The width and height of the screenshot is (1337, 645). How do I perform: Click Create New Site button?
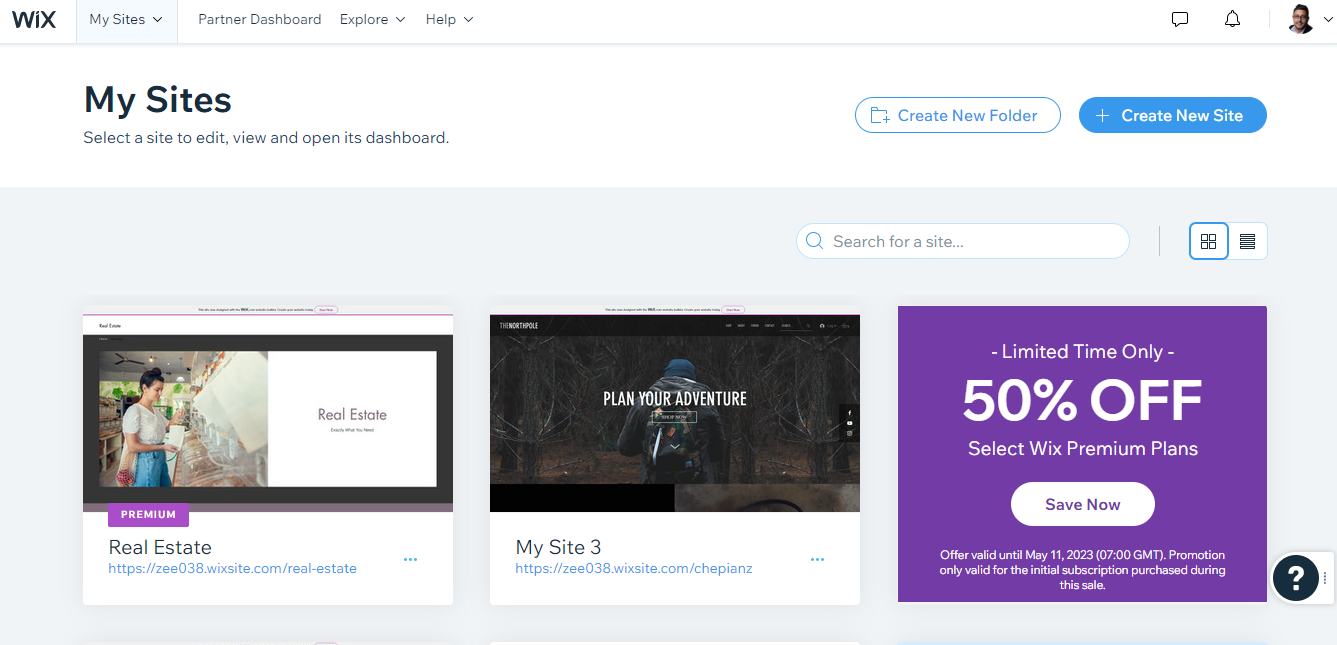tap(1172, 115)
